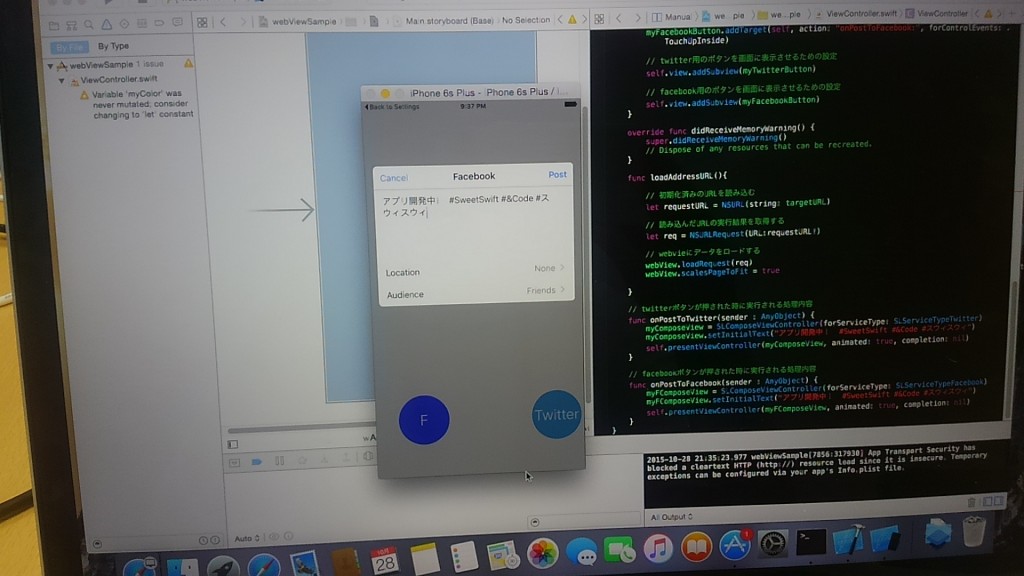Open App Store from the Dock
The image size is (1024, 576).
[x=735, y=546]
